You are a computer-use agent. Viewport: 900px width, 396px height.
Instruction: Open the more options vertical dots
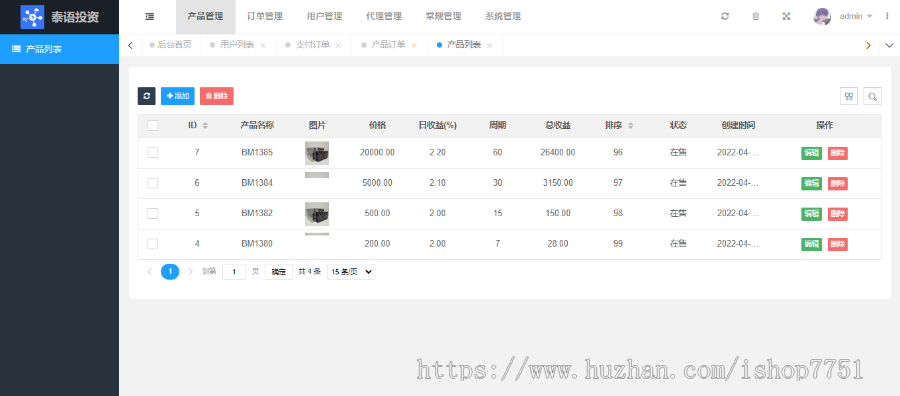tap(887, 17)
